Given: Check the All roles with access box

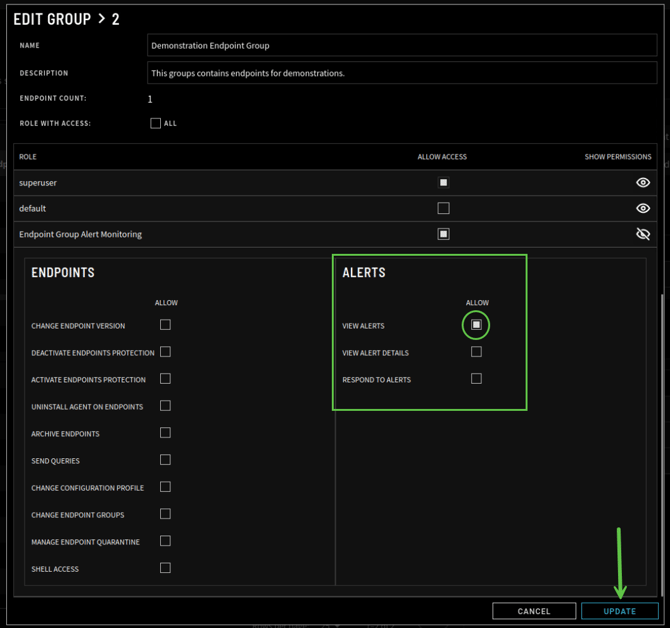Looking at the screenshot, I should click(x=155, y=124).
